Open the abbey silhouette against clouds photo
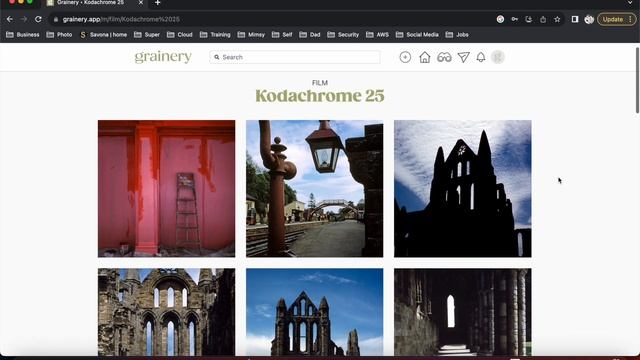Viewport: 640px width, 360px height. [x=463, y=189]
